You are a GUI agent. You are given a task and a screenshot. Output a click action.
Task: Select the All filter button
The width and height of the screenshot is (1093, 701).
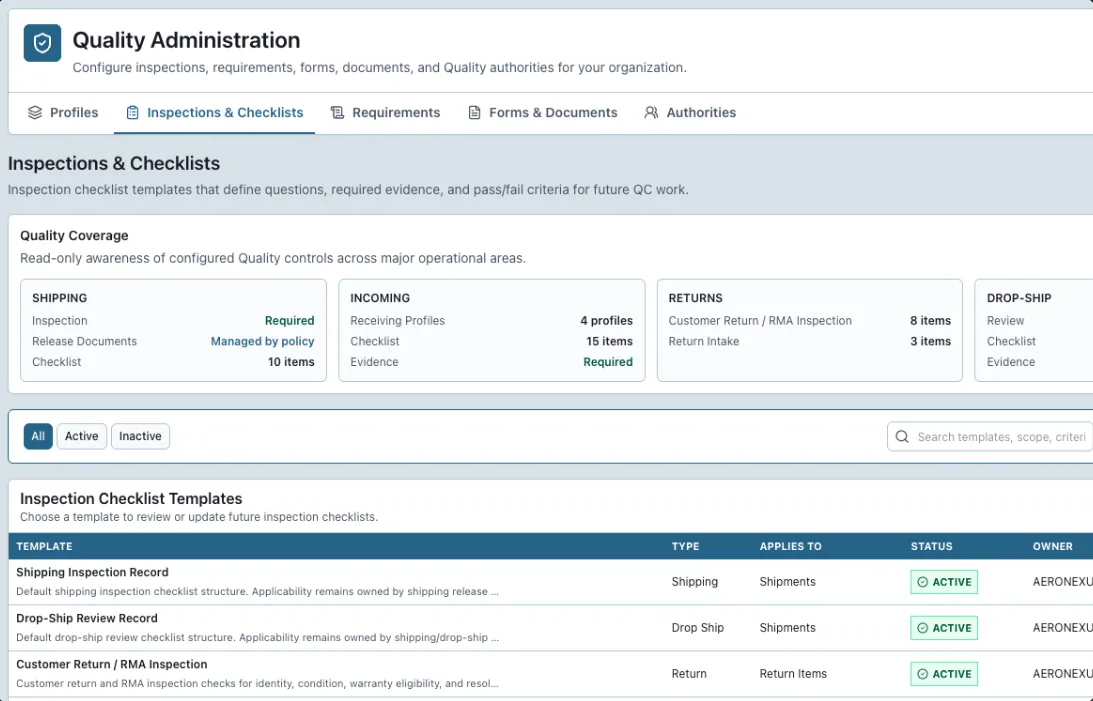(x=38, y=436)
